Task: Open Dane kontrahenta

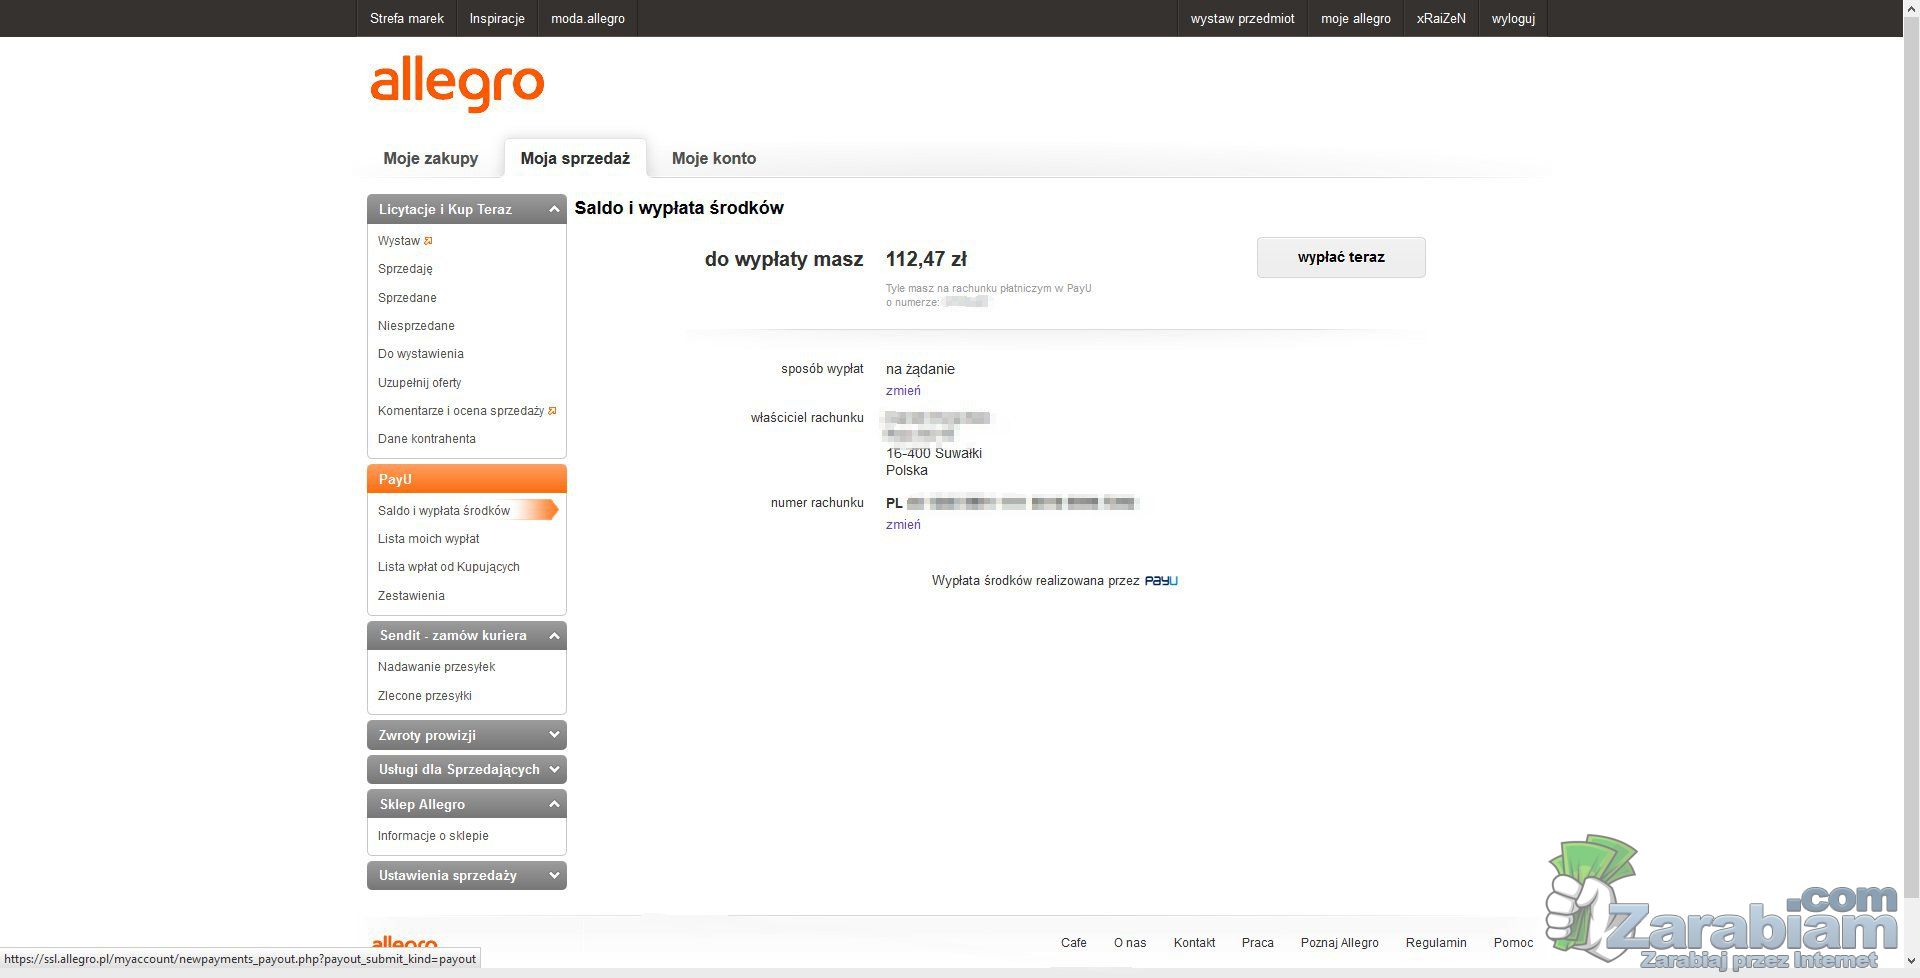Action: pyautogui.click(x=427, y=439)
